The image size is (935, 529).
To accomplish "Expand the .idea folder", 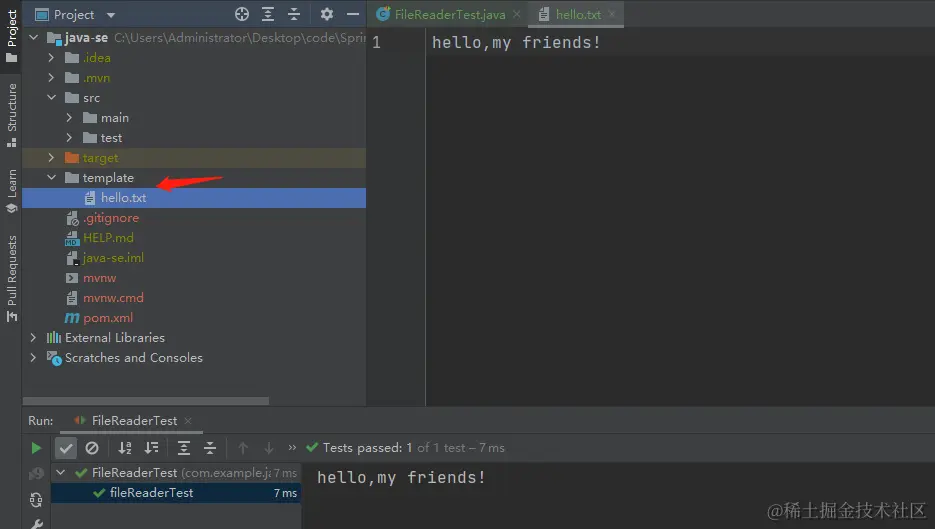I will [x=51, y=58].
